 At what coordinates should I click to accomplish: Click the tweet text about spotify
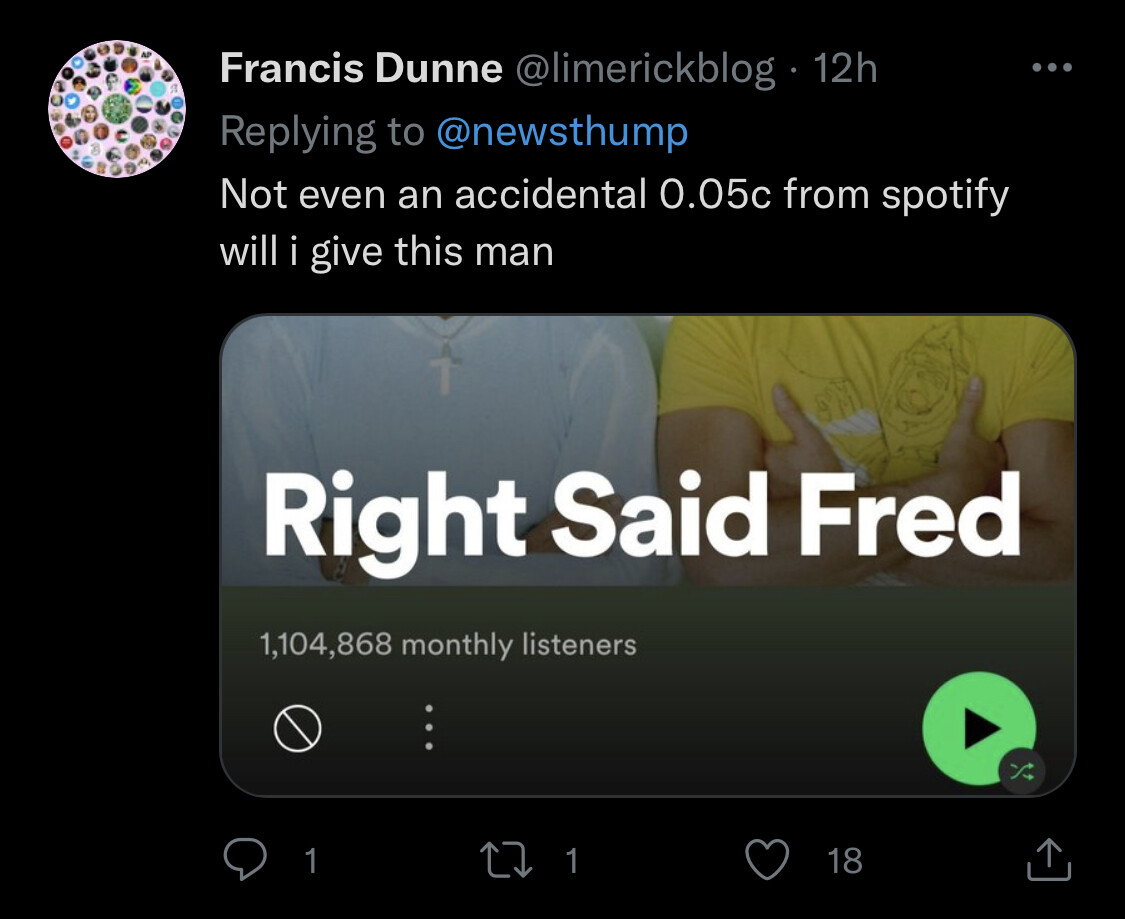coord(613,222)
